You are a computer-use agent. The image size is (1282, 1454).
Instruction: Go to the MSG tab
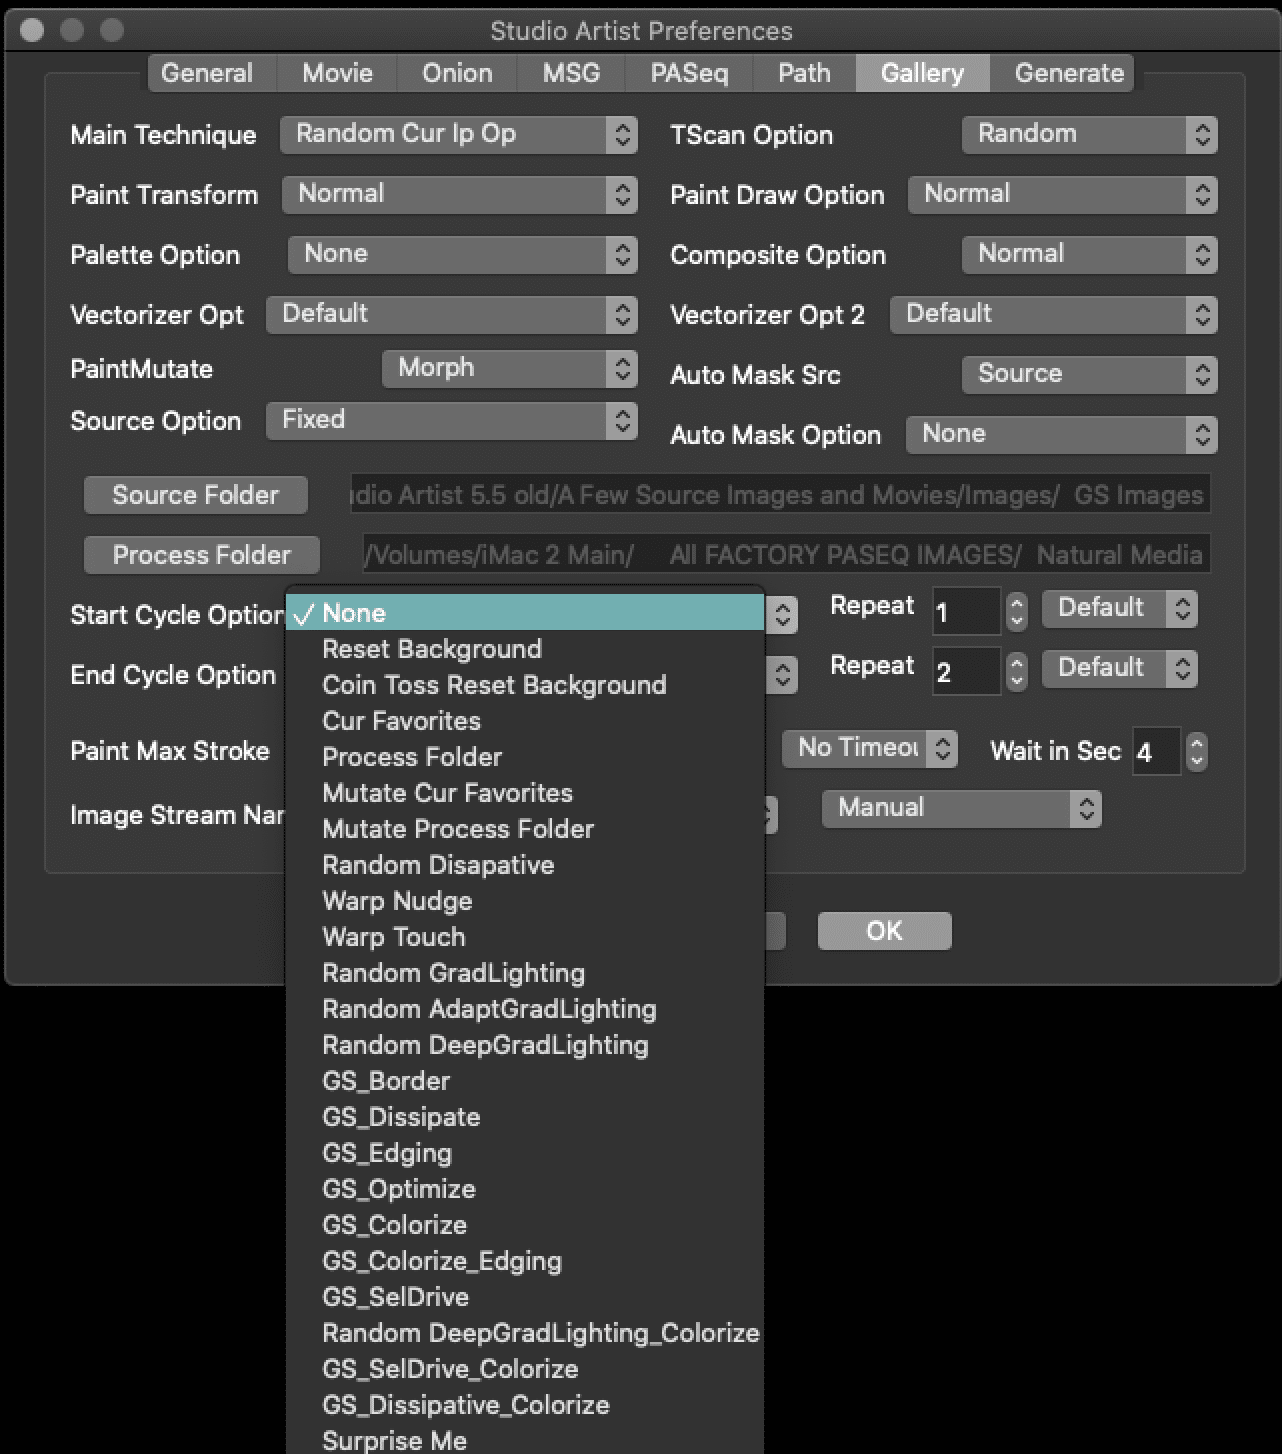click(571, 73)
